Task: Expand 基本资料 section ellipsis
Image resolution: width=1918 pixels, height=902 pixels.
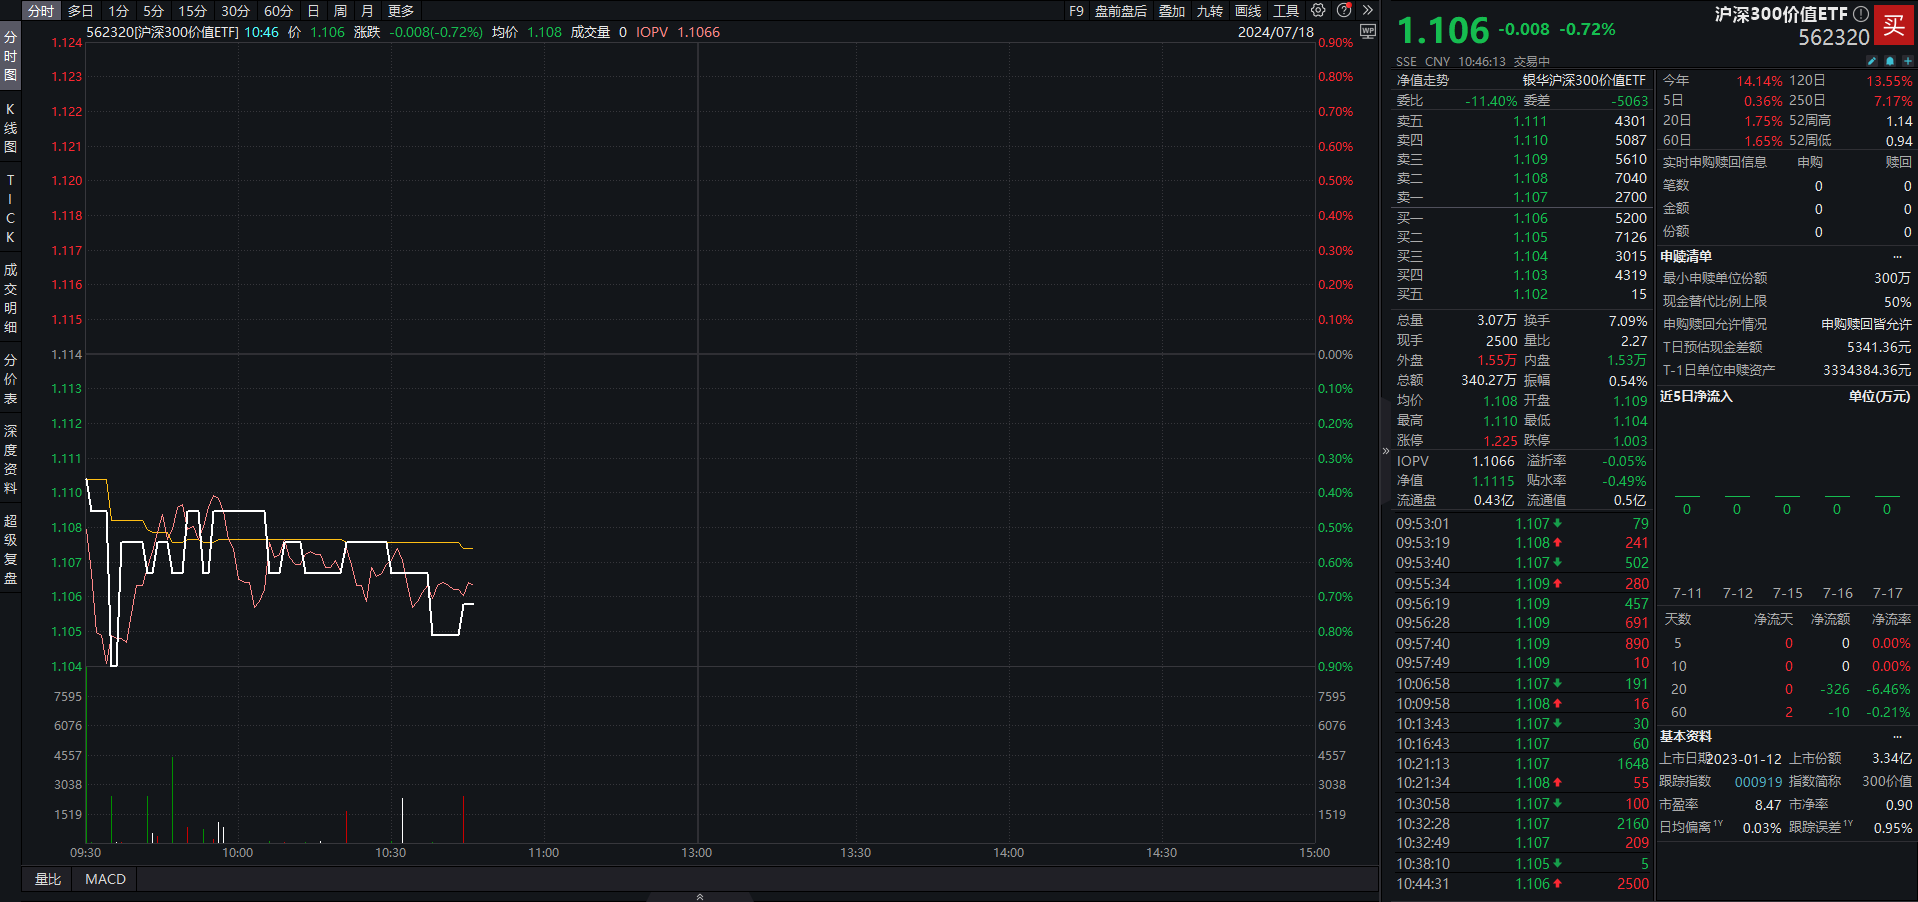Action: pos(1897,737)
